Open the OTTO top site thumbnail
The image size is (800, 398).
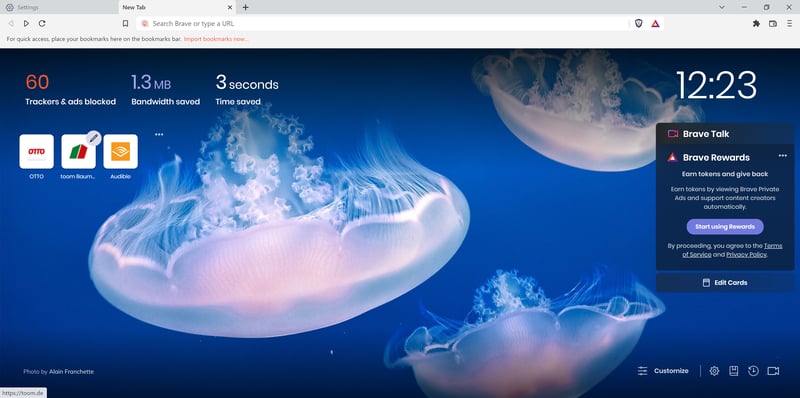36,152
